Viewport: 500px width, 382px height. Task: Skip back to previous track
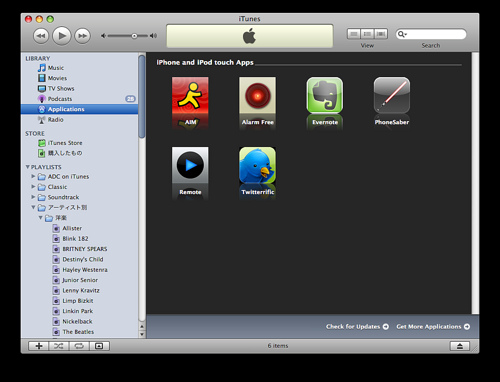pos(41,36)
